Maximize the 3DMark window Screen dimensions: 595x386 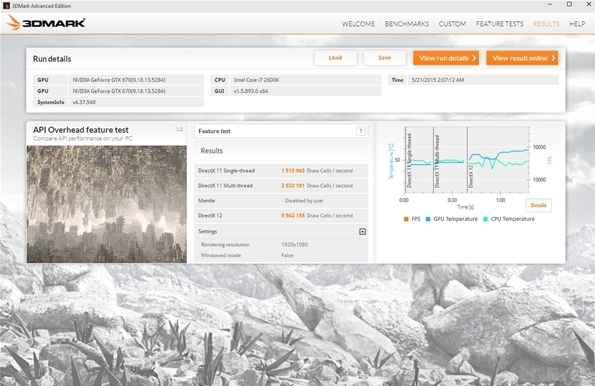click(569, 5)
